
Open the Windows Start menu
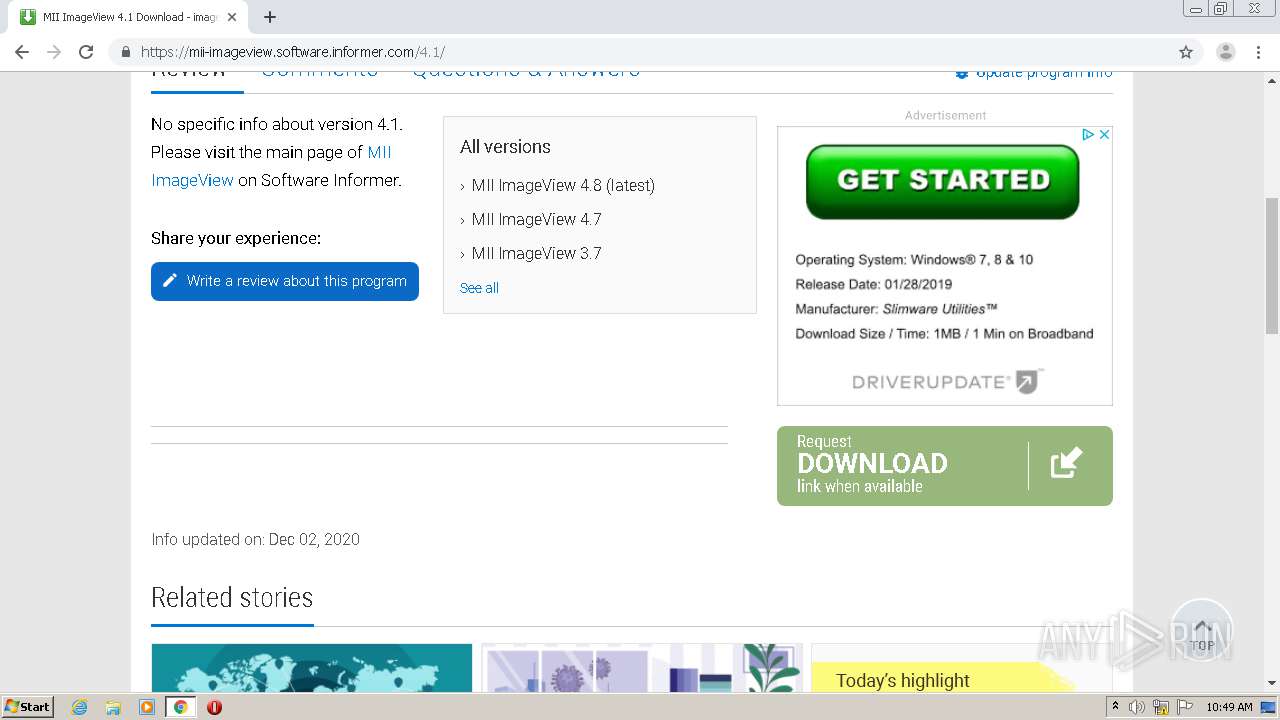tap(28, 706)
